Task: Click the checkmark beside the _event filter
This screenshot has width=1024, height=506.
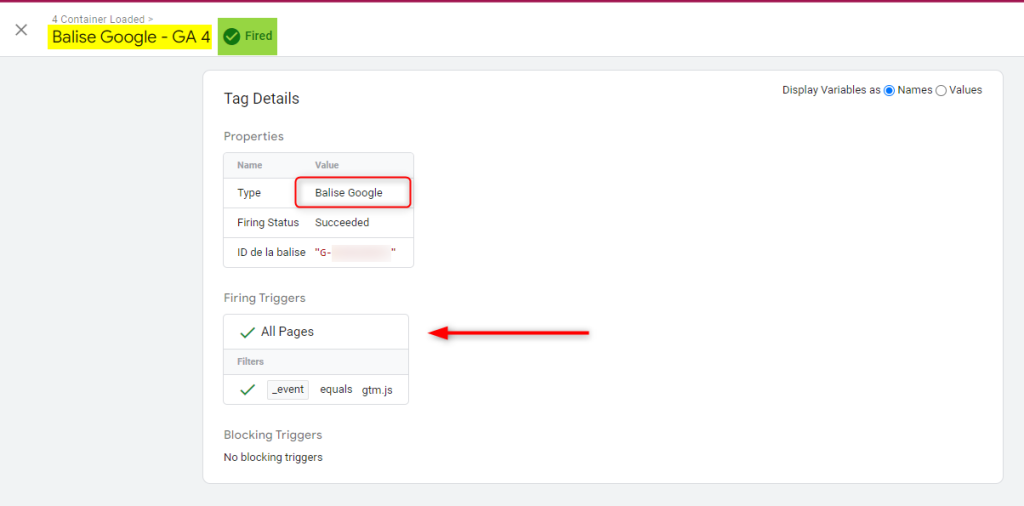Action: pos(247,390)
